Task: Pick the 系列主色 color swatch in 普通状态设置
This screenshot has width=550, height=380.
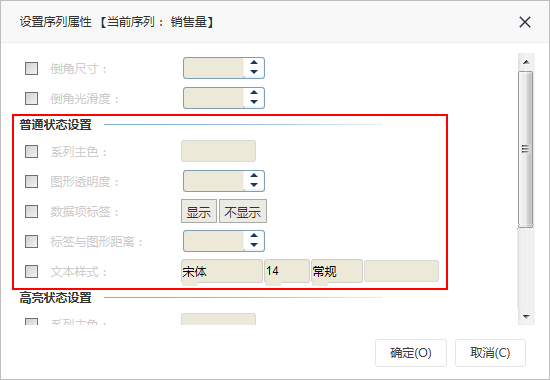Action: [218, 151]
